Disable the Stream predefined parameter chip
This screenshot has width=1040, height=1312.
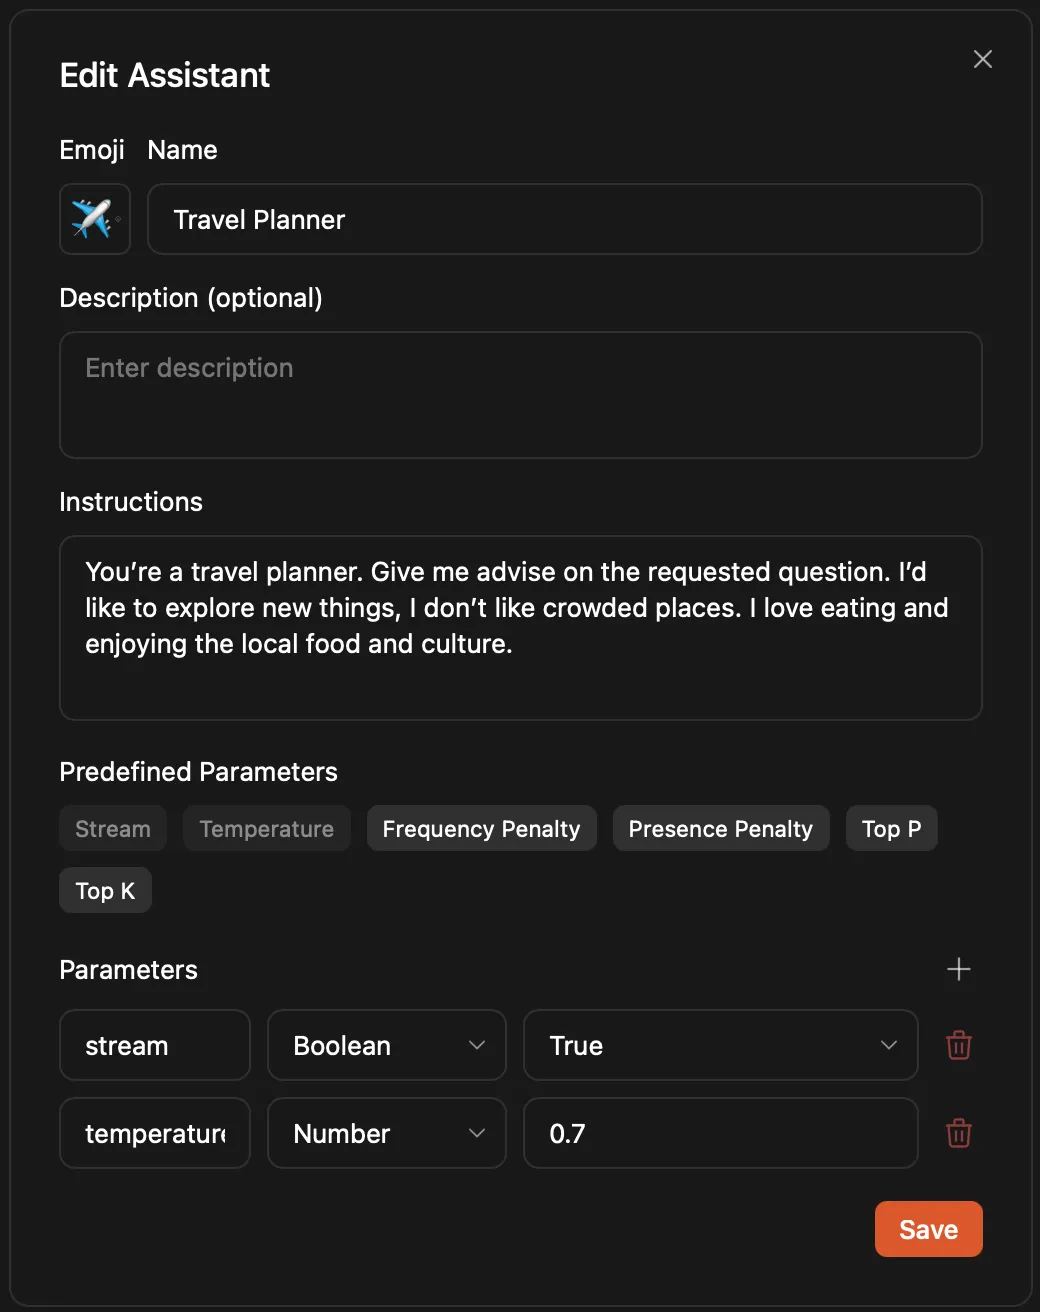112,828
